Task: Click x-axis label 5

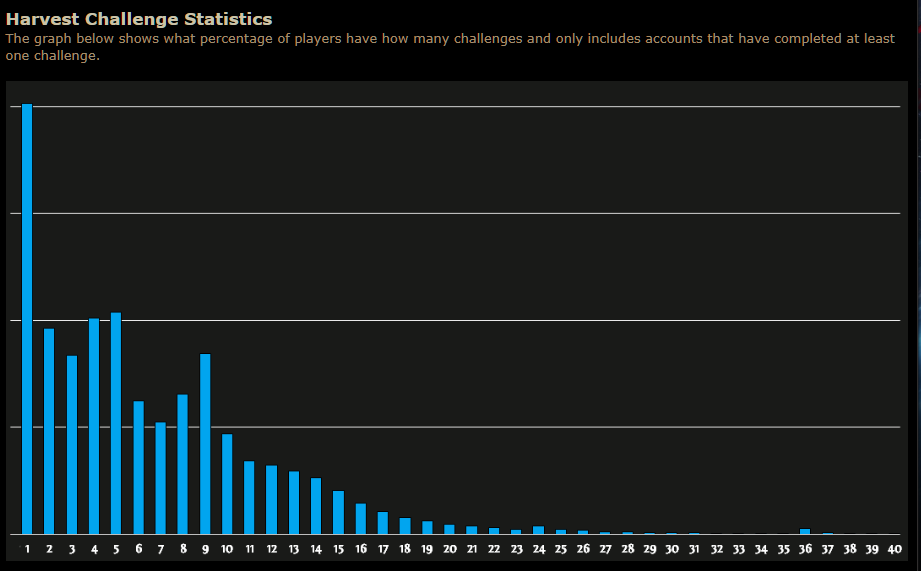Action: 116,549
